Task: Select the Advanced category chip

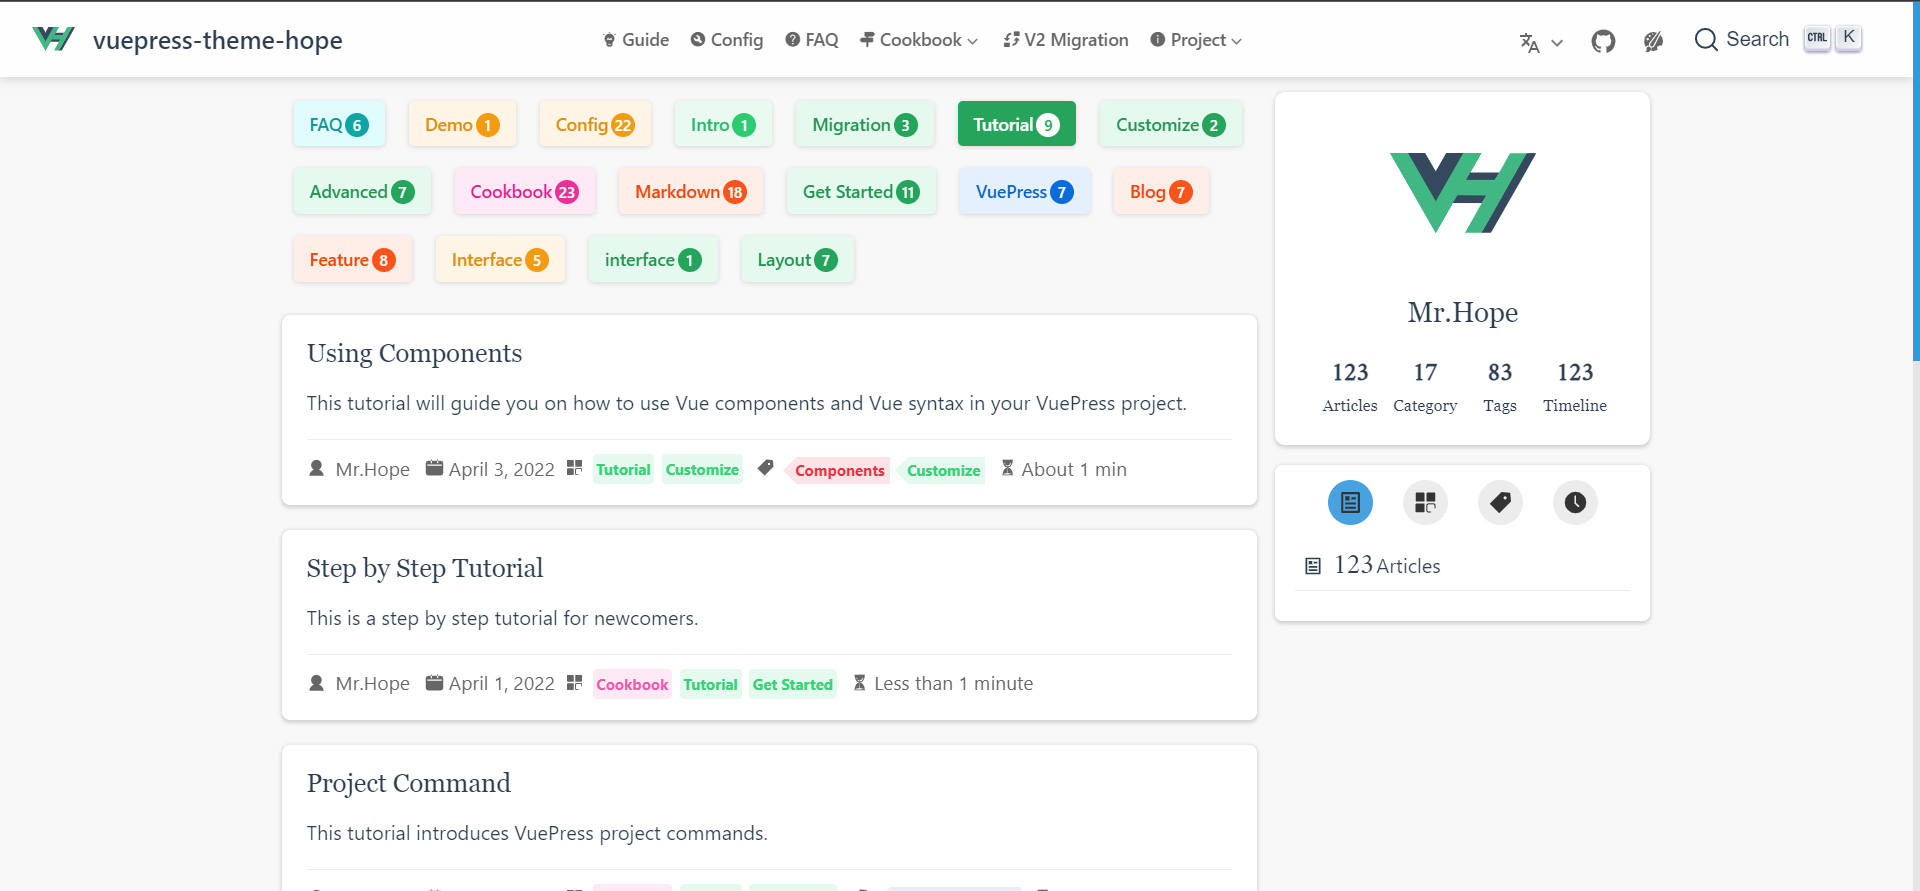Action: point(362,191)
